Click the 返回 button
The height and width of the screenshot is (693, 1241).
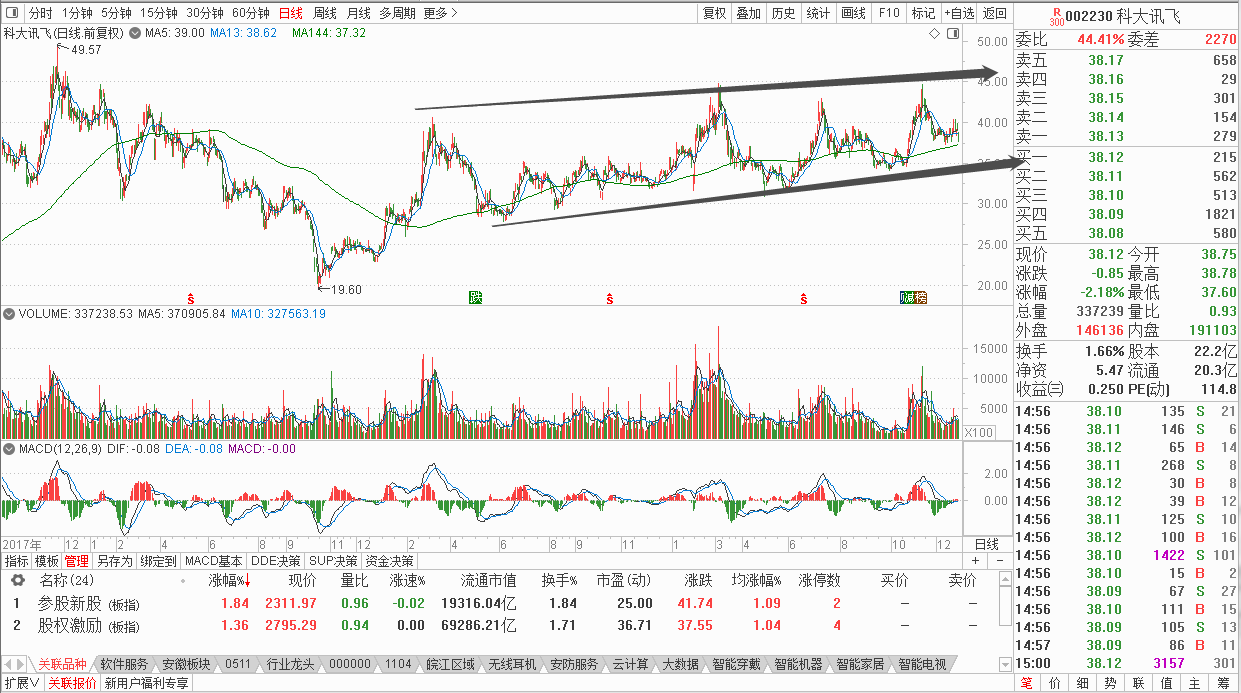[994, 13]
